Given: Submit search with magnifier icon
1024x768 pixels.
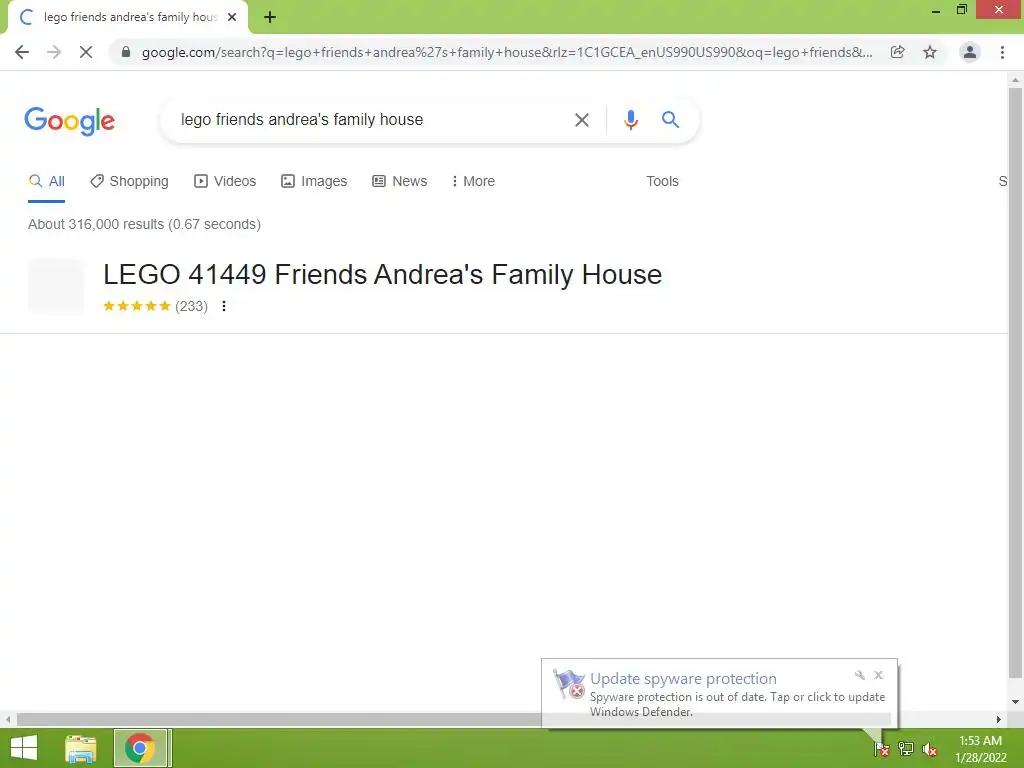Looking at the screenshot, I should click(670, 120).
